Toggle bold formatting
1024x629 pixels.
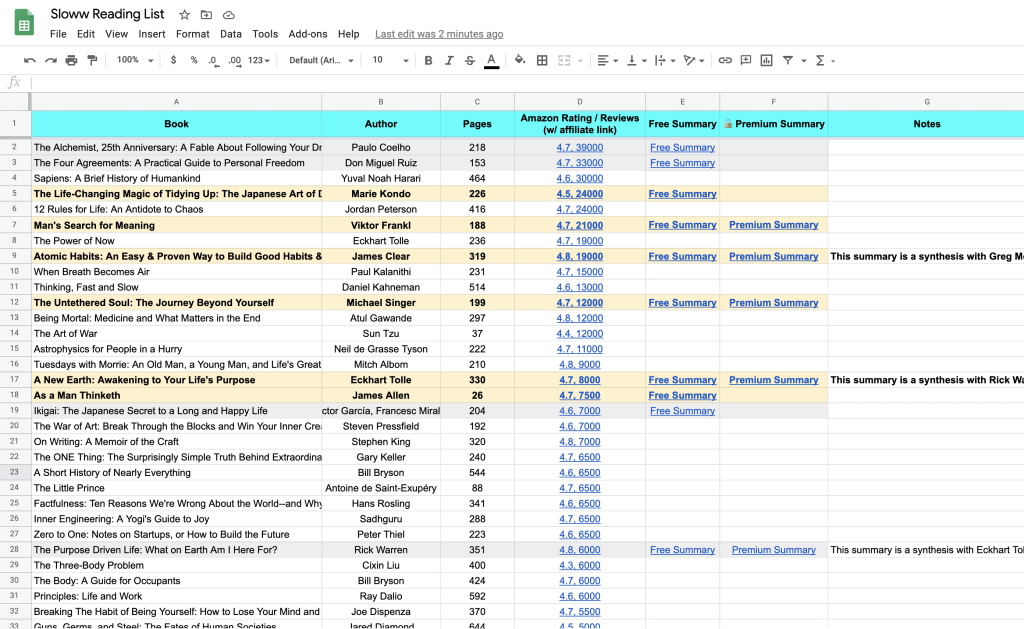pos(428,60)
